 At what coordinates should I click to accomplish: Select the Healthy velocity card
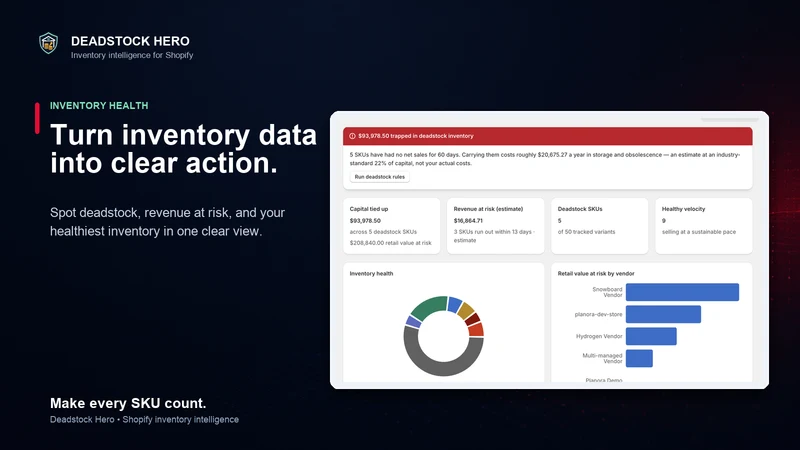pyautogui.click(x=704, y=226)
